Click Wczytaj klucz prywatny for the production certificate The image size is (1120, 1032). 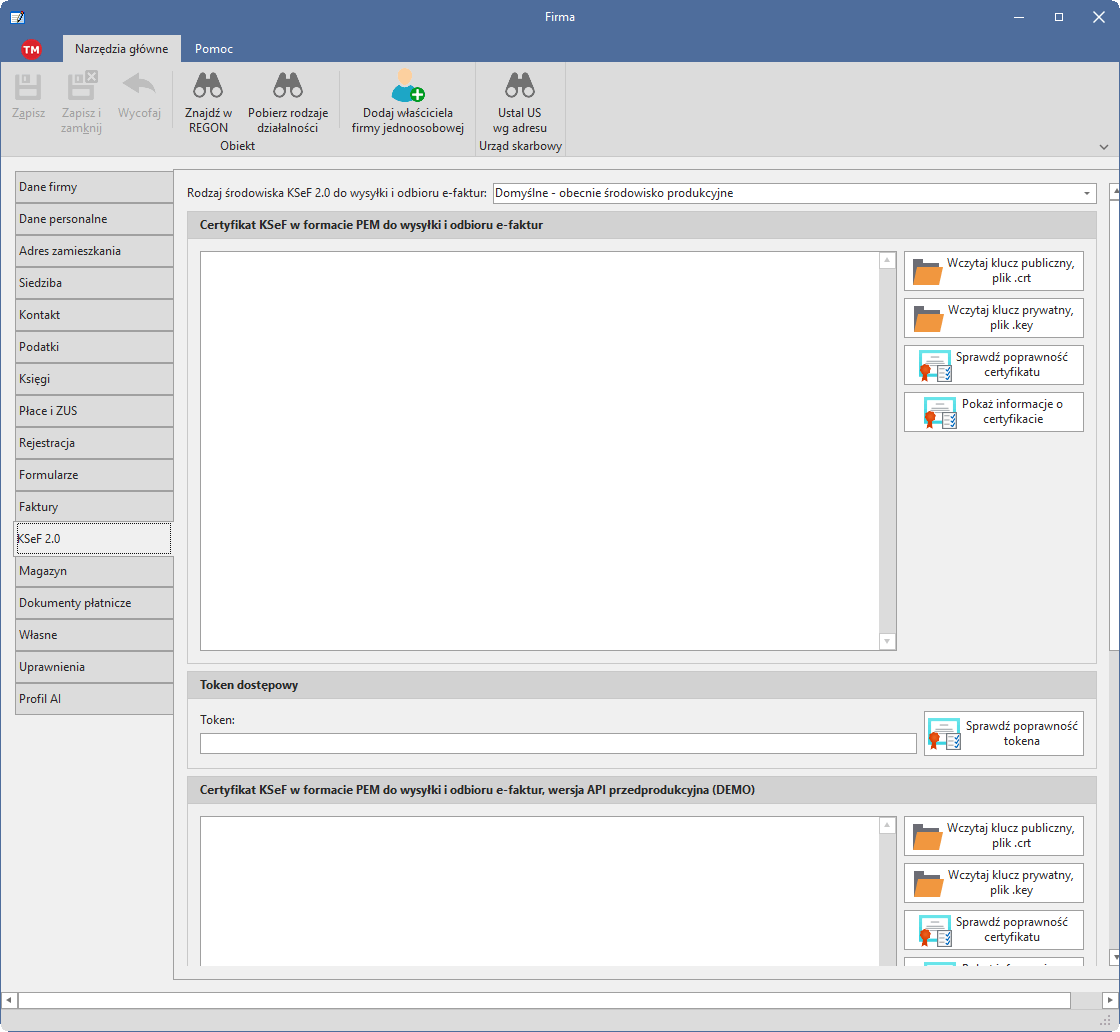994,318
